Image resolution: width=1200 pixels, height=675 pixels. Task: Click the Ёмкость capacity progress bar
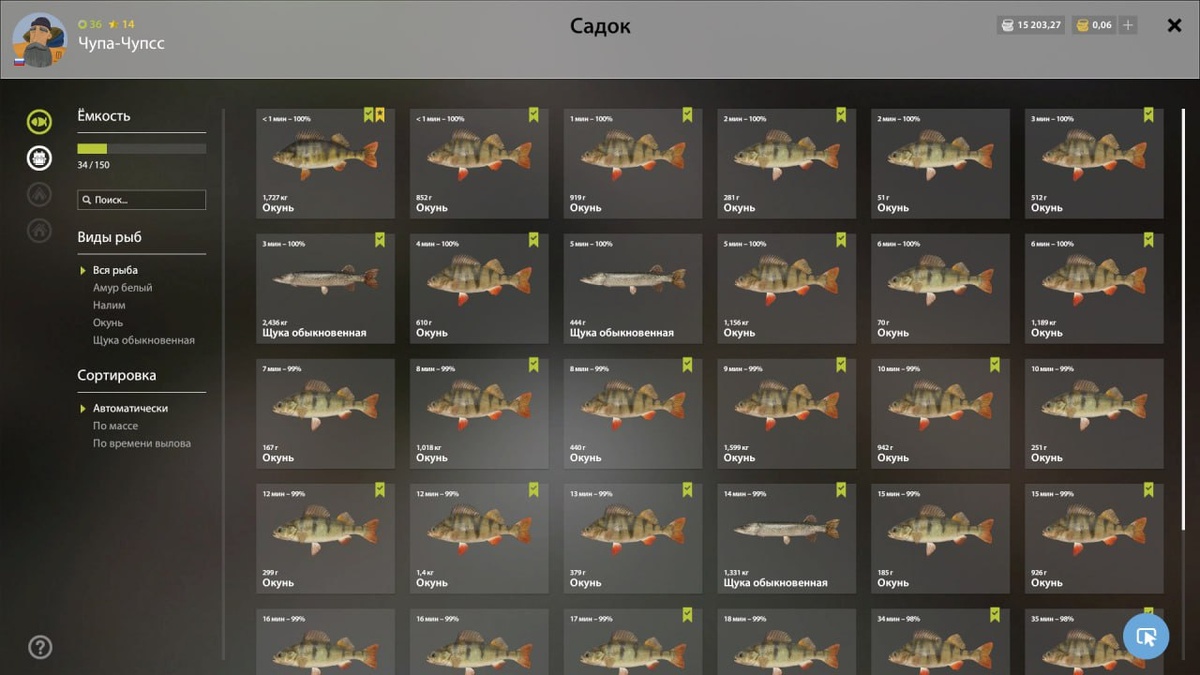[142, 149]
